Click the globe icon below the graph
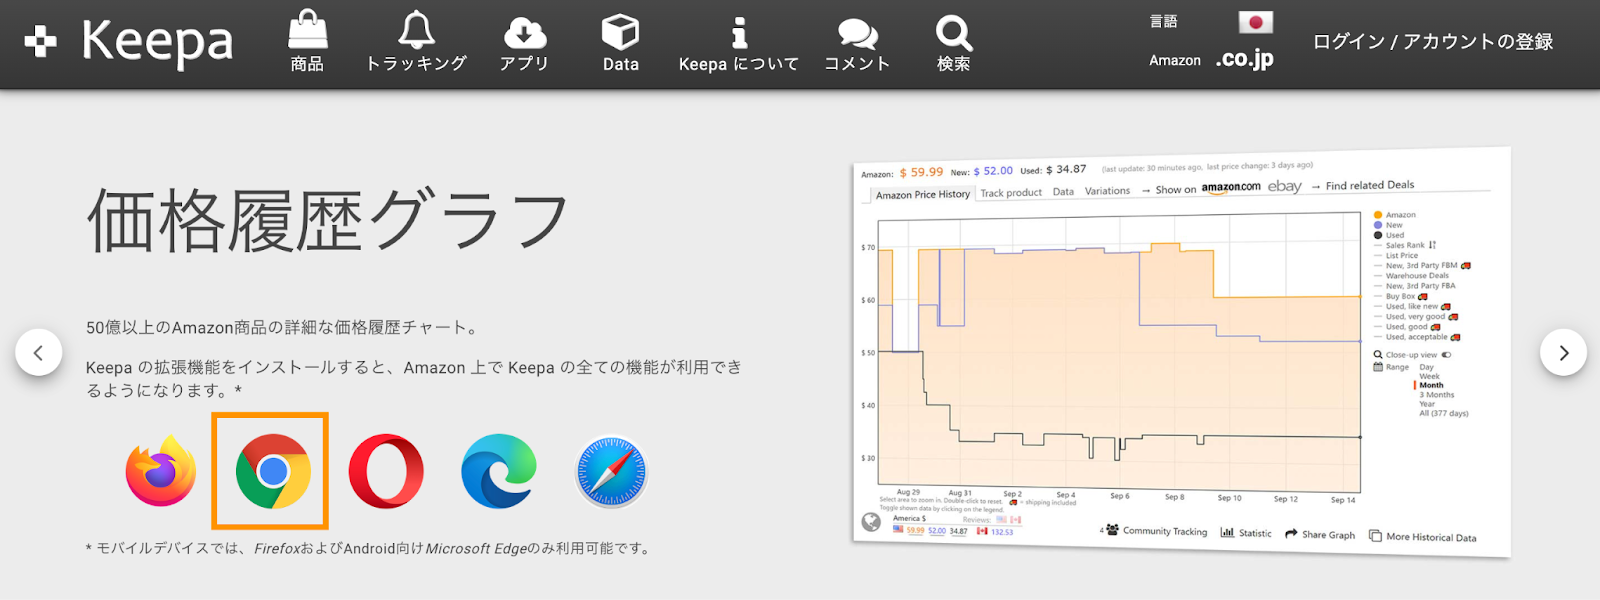This screenshot has width=1600, height=600. click(871, 522)
